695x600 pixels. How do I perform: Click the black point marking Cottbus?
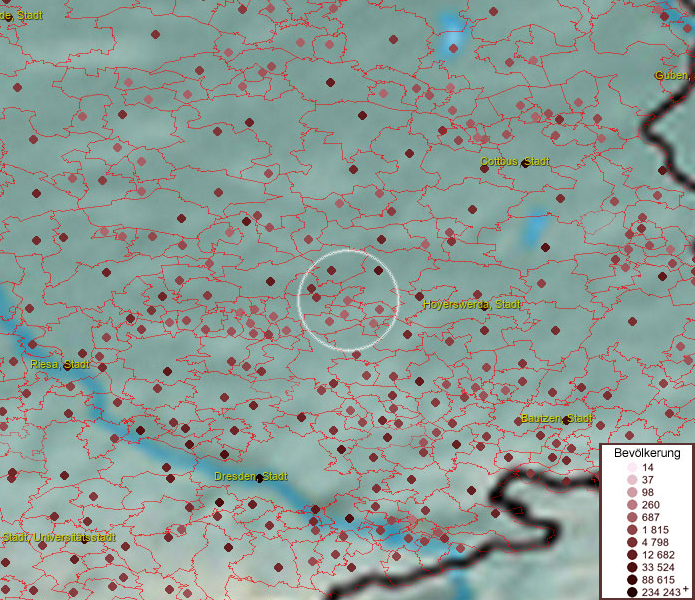[x=526, y=164]
